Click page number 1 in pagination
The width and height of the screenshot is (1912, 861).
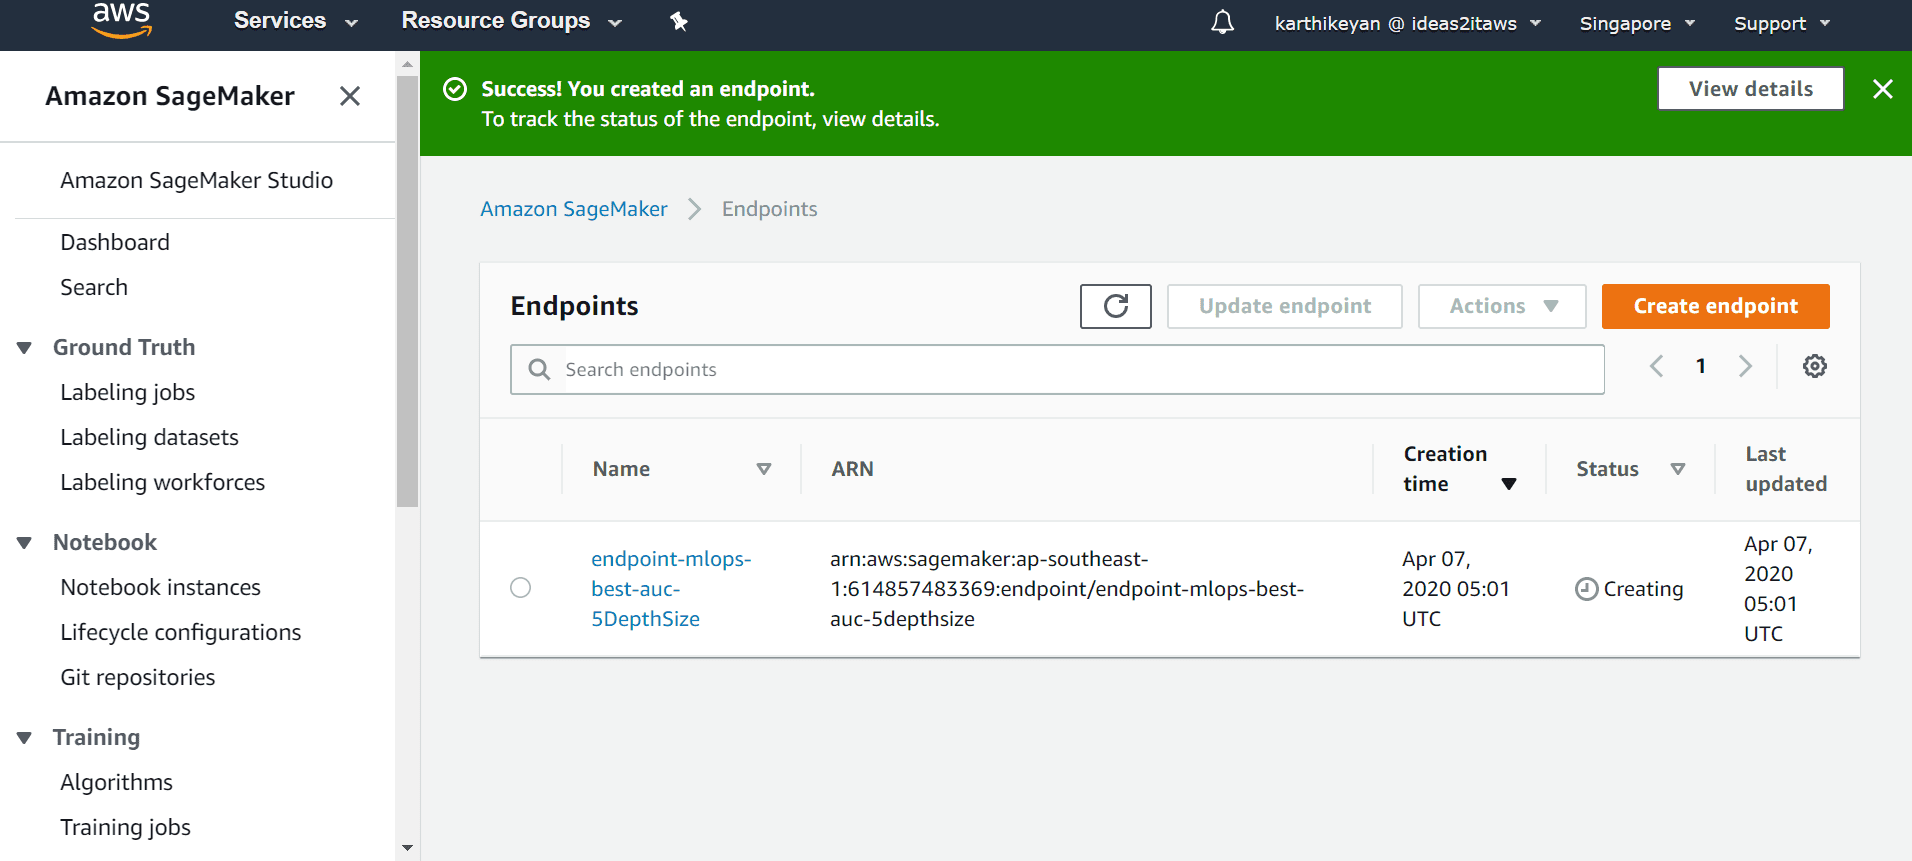pos(1701,366)
